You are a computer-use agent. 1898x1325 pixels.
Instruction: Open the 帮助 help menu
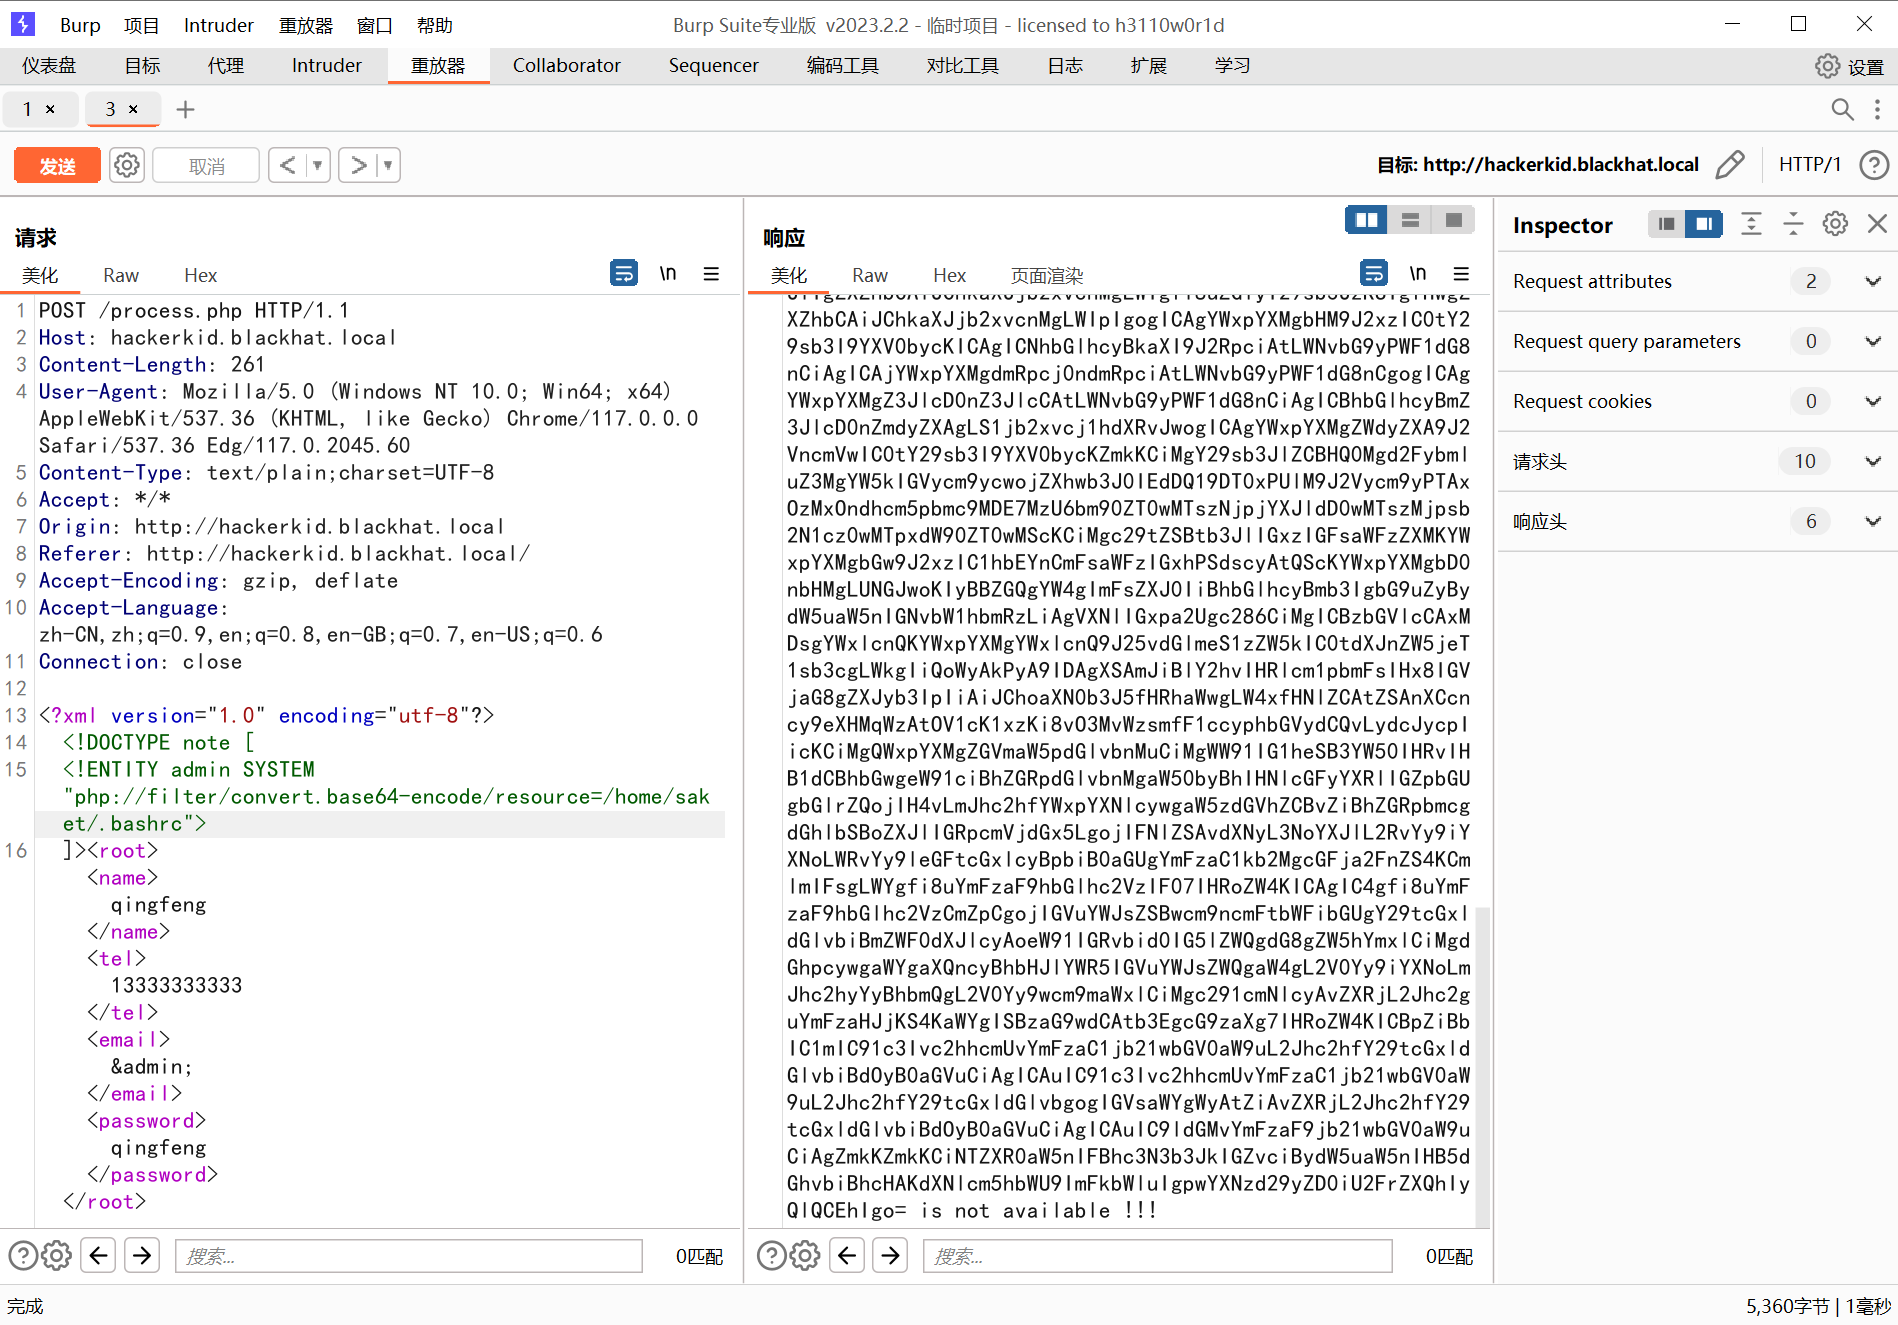[435, 25]
